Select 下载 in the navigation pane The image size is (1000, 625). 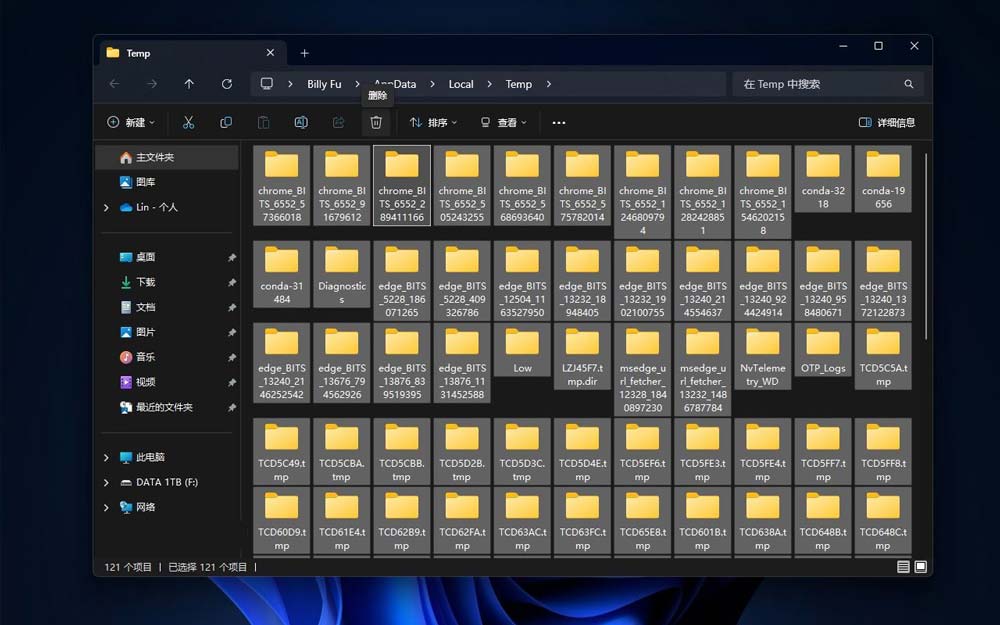pos(146,282)
